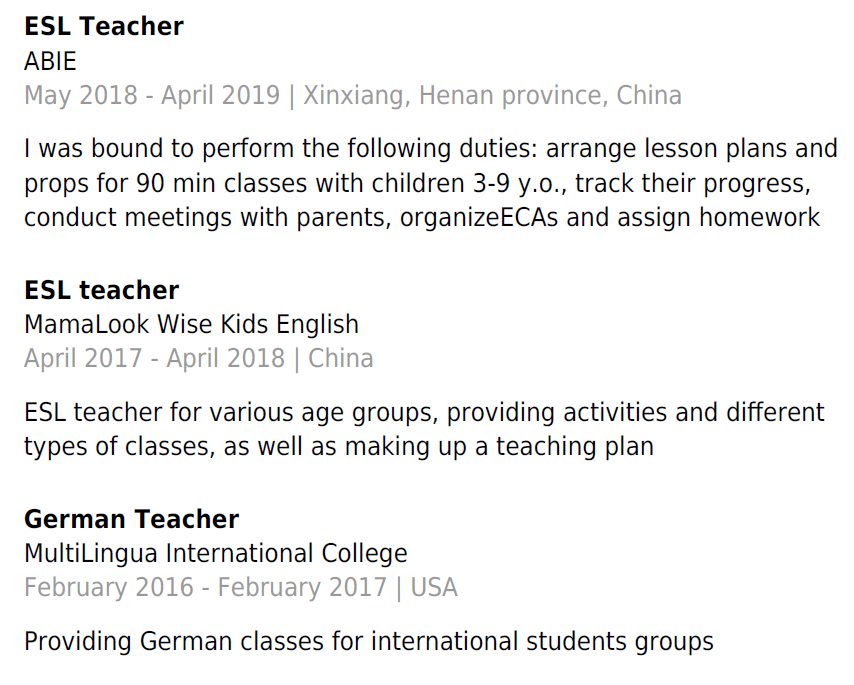
Task: Click 'Xinxiang, Henan province, China' location text
Action: click(x=492, y=96)
